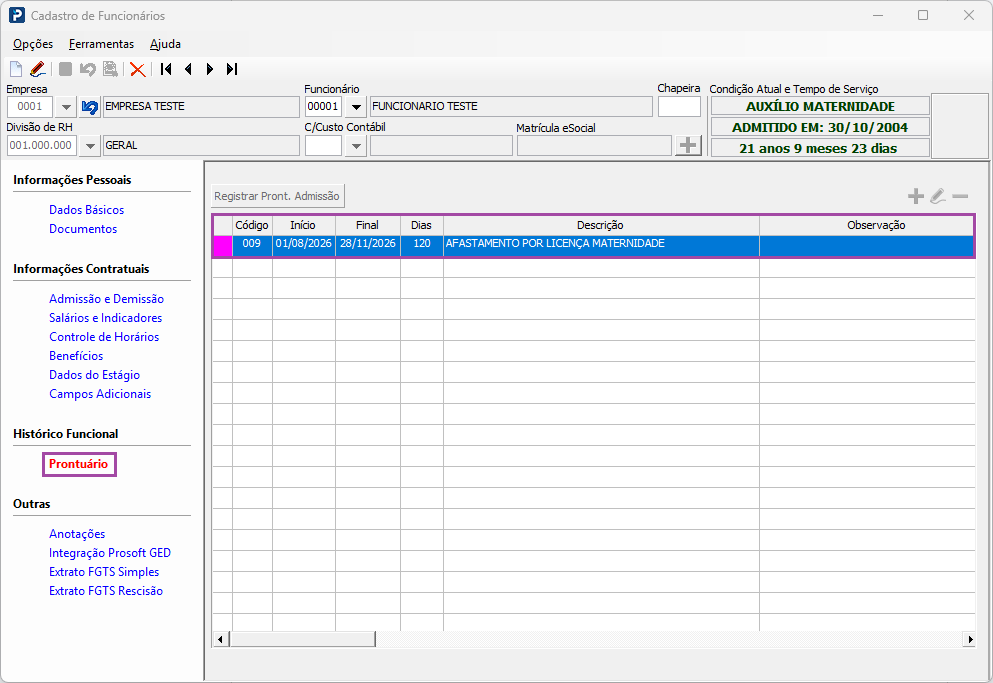
Task: Open Extrato FGTS Simples
Action: click(x=104, y=571)
